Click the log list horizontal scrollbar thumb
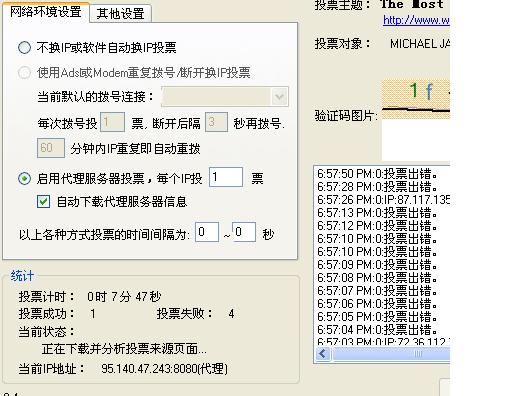 pos(392,354)
